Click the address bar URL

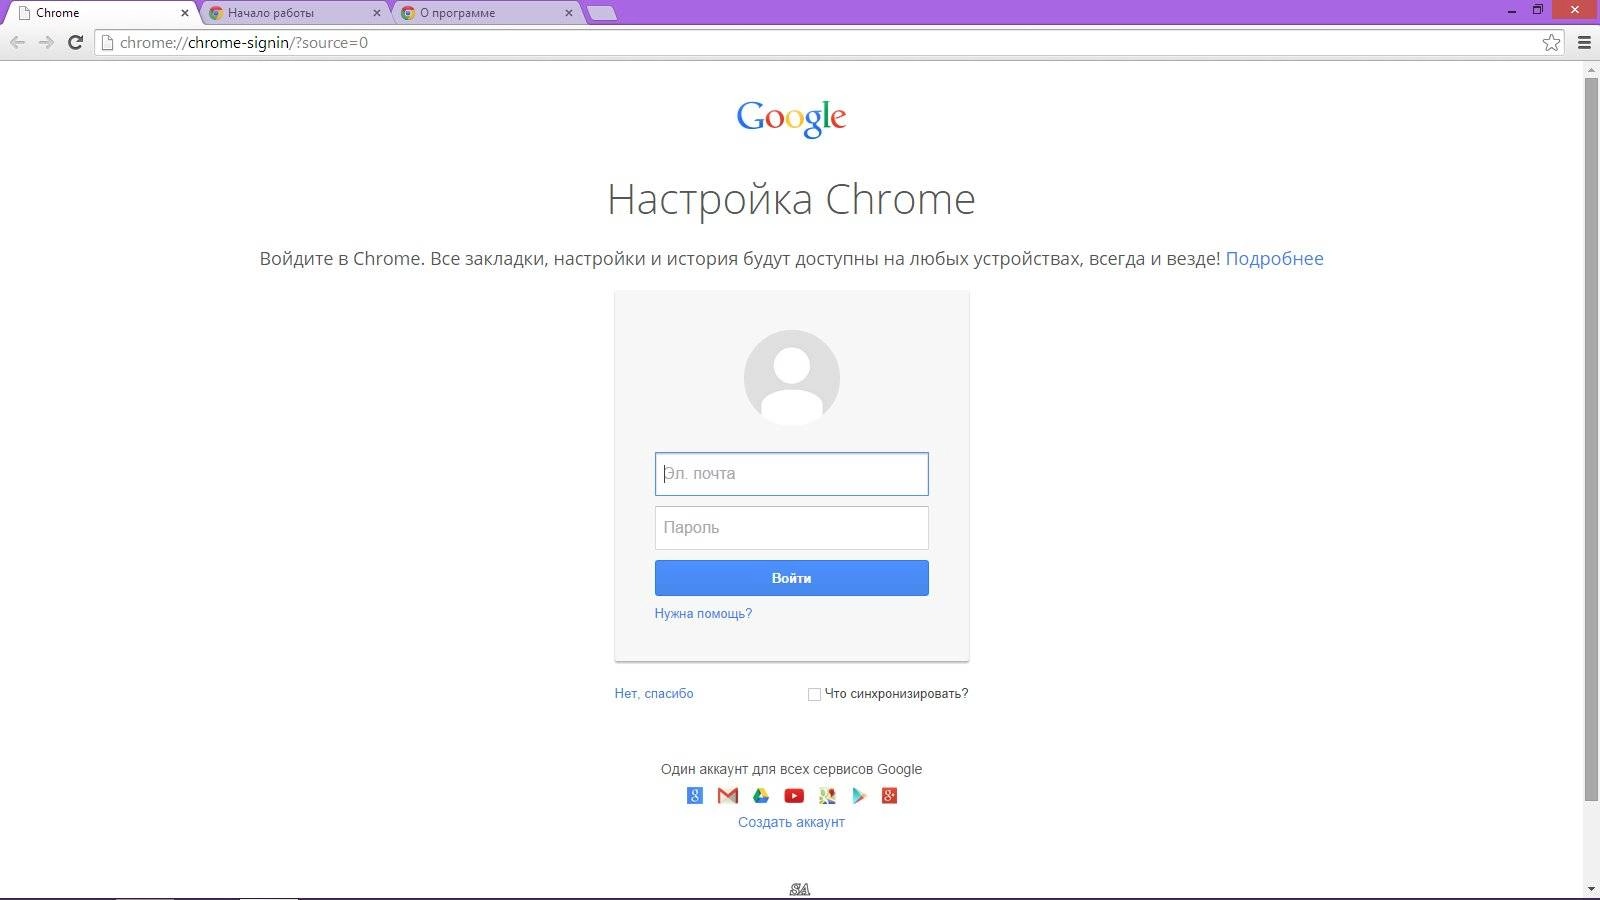coord(244,42)
